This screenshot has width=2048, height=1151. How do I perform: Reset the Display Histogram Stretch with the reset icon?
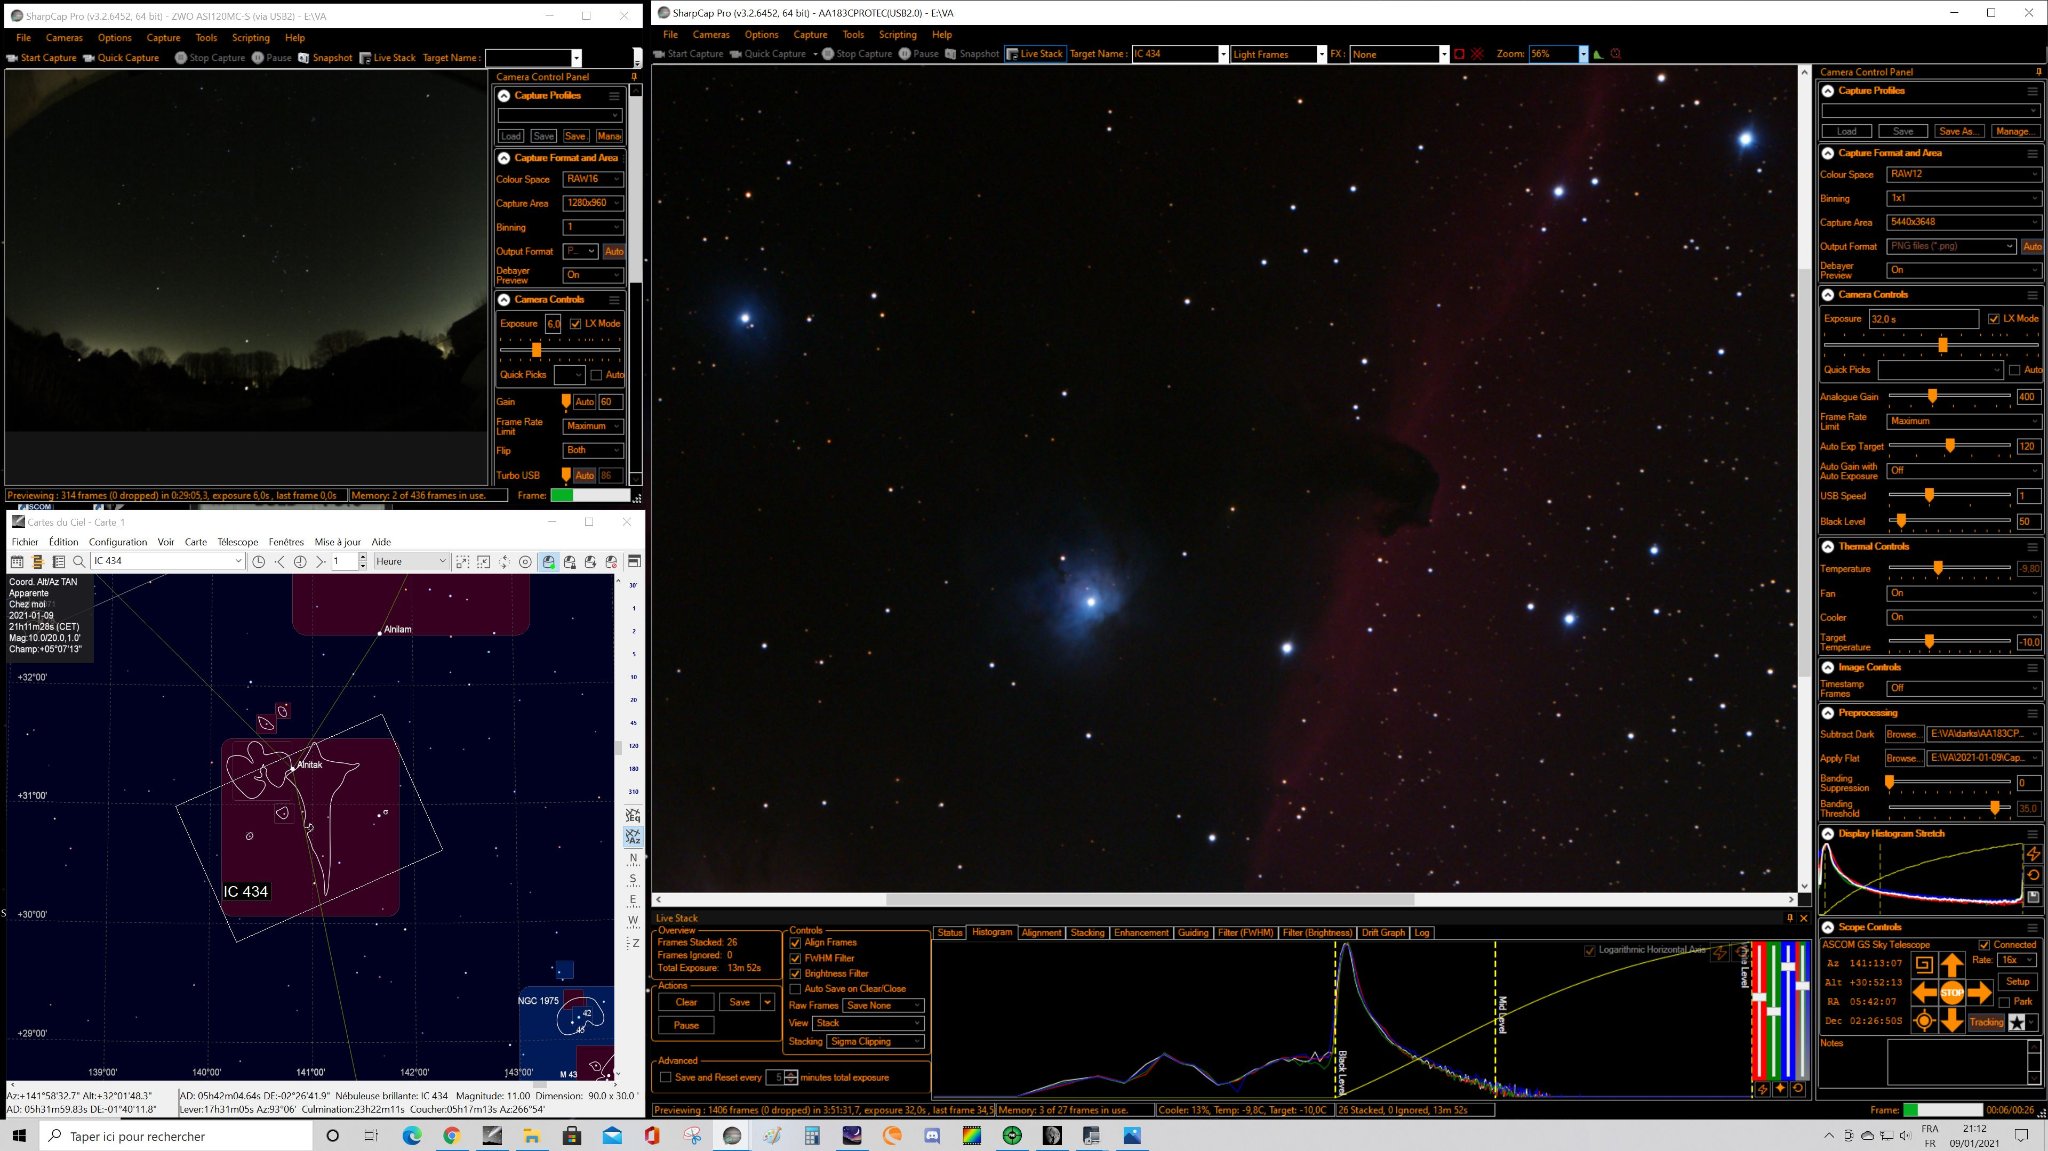click(2033, 875)
